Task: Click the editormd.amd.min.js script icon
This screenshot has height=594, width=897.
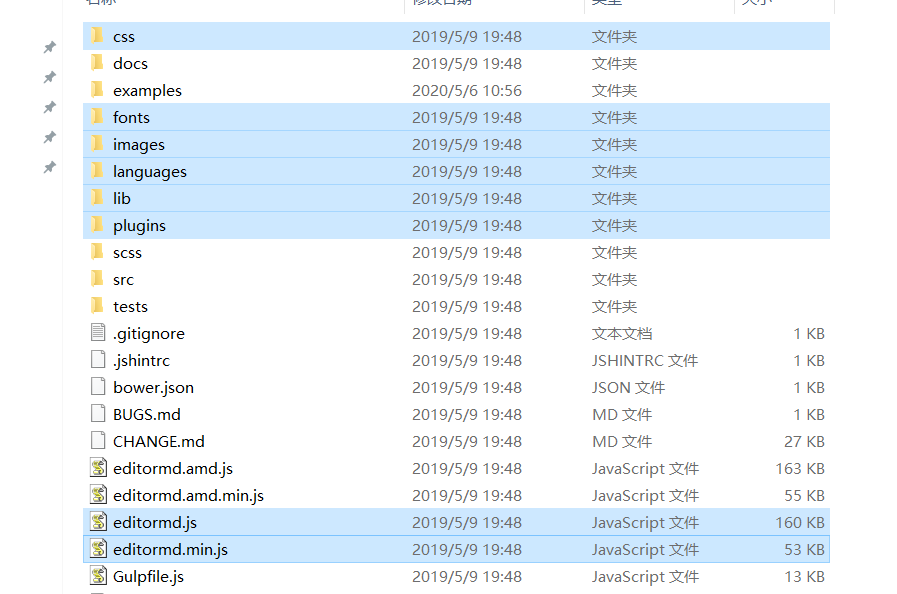Action: pyautogui.click(x=98, y=494)
